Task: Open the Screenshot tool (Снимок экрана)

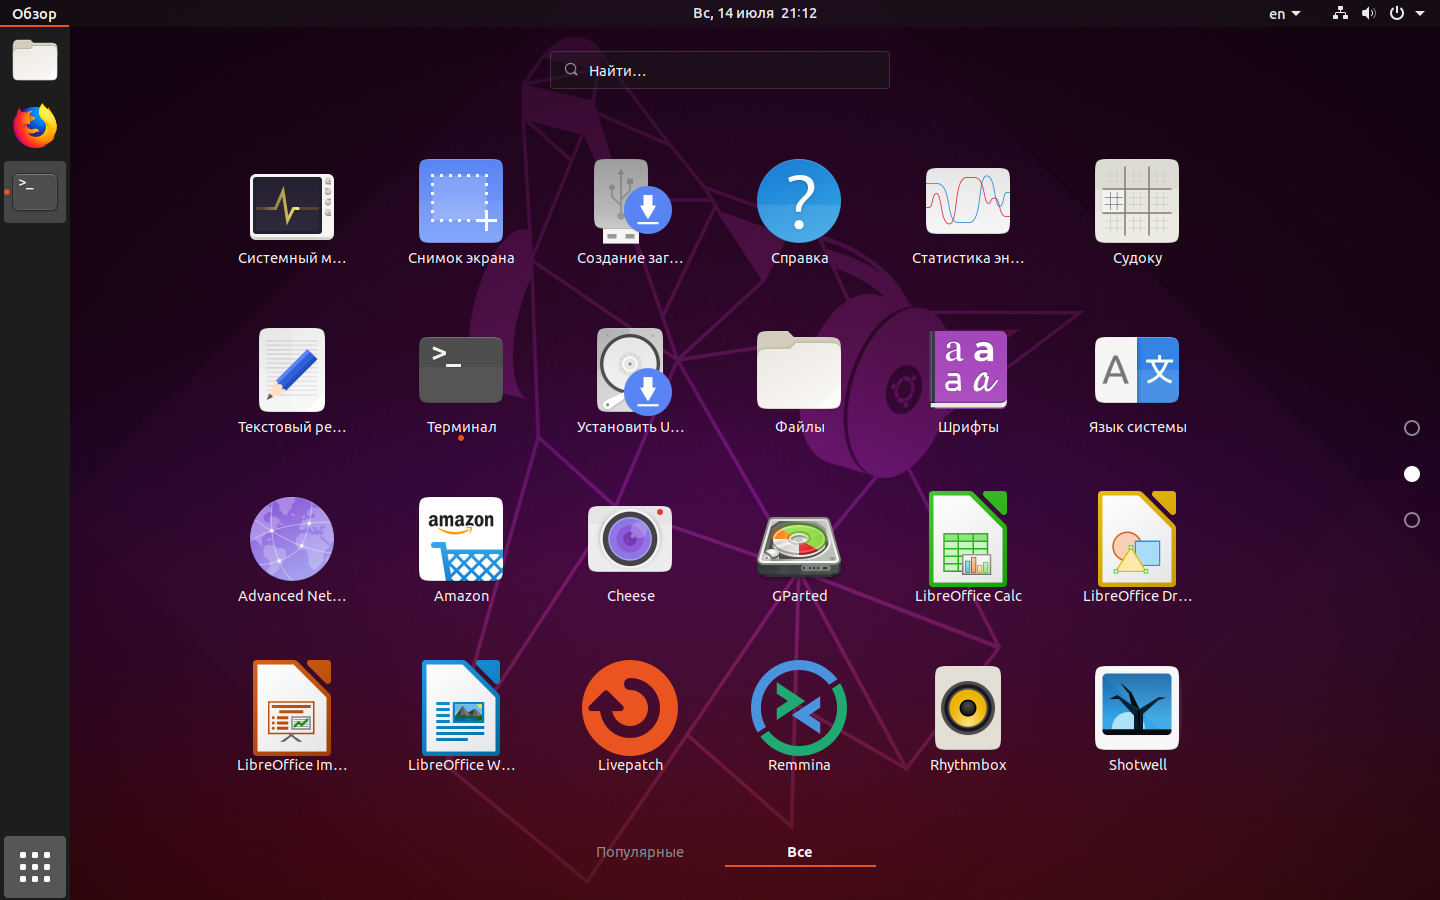Action: pyautogui.click(x=461, y=202)
